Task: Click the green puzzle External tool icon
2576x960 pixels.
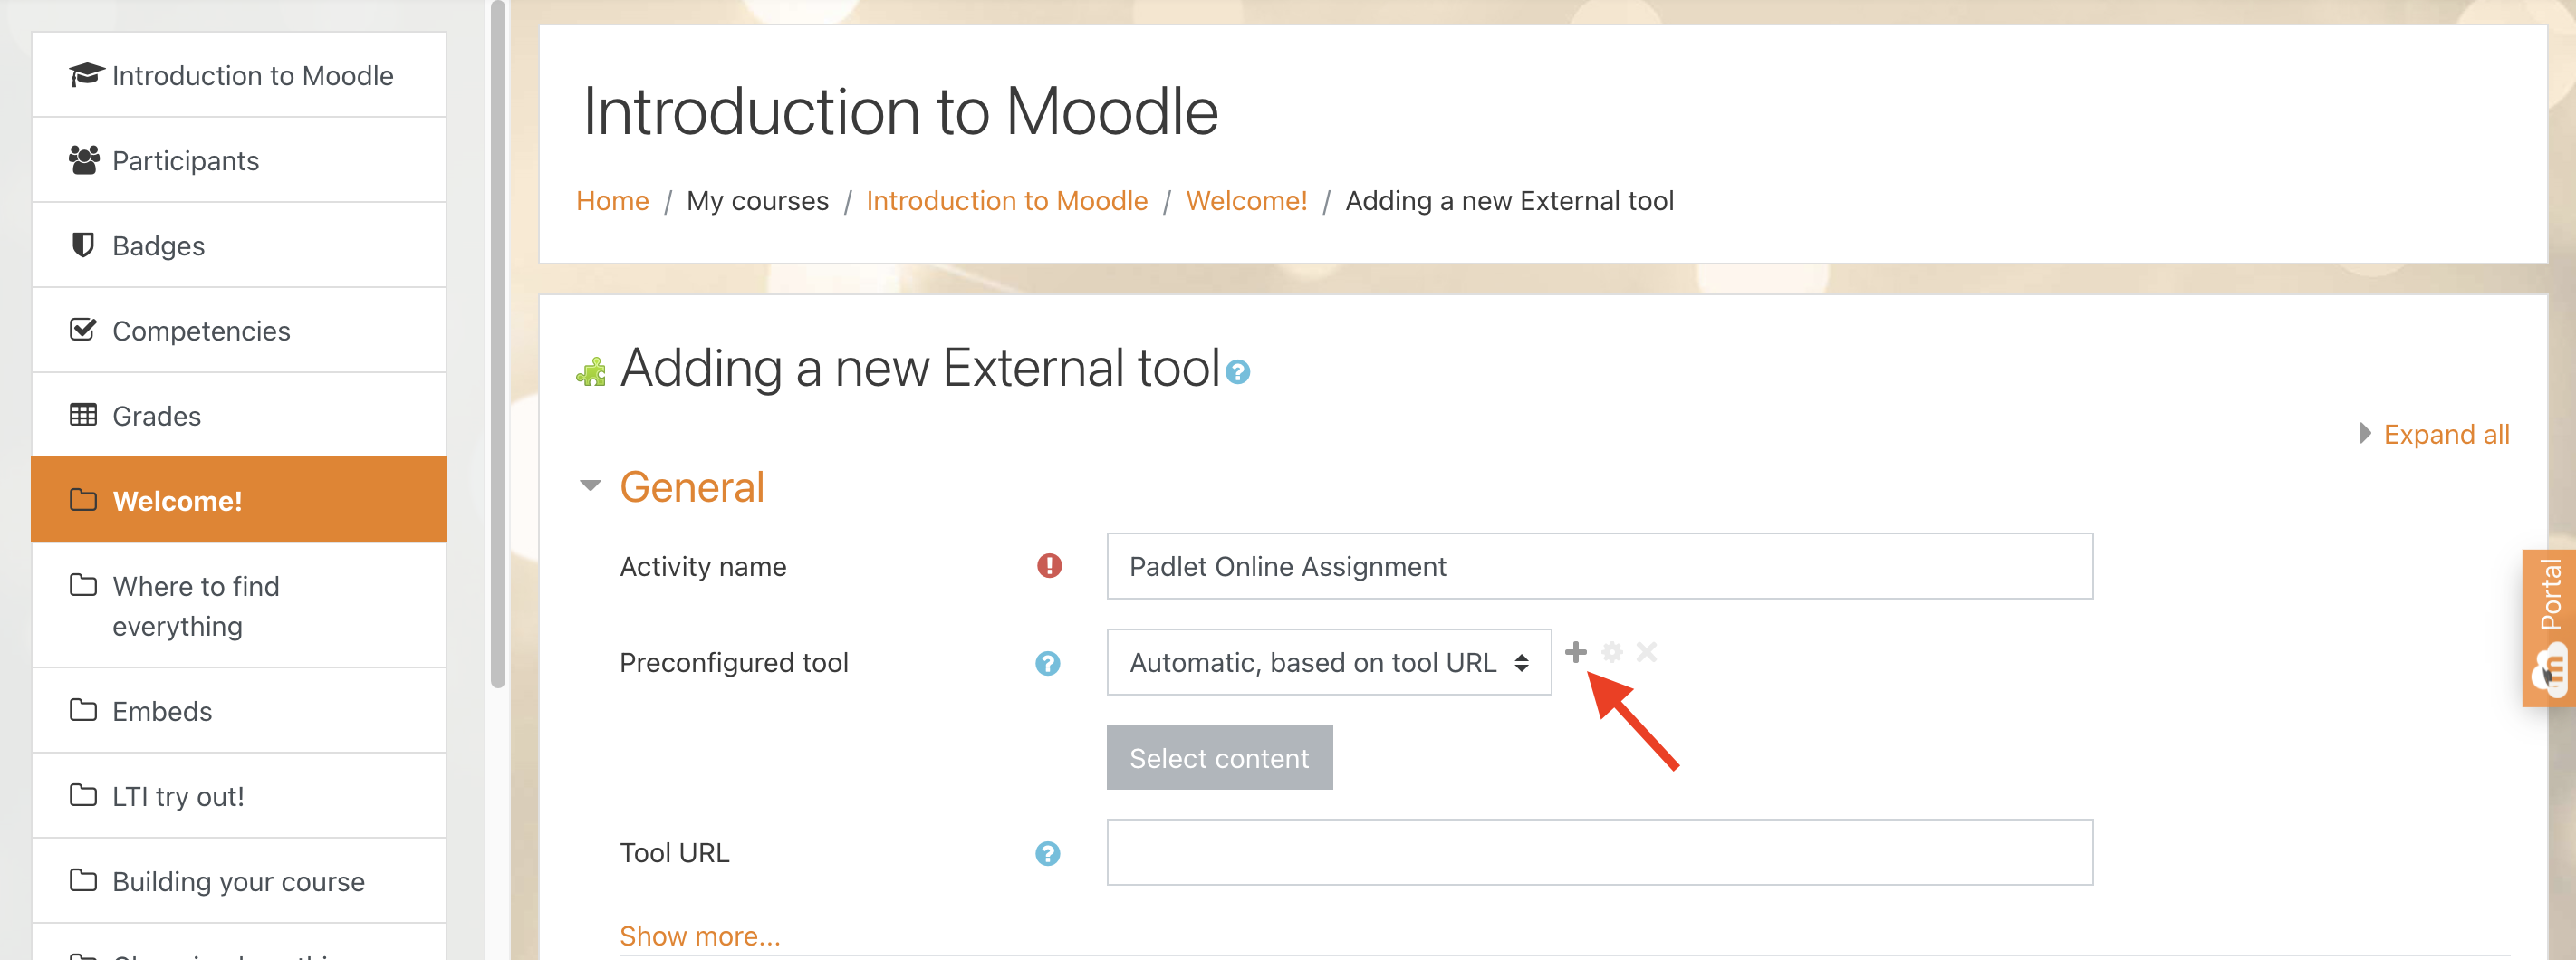Action: point(592,372)
